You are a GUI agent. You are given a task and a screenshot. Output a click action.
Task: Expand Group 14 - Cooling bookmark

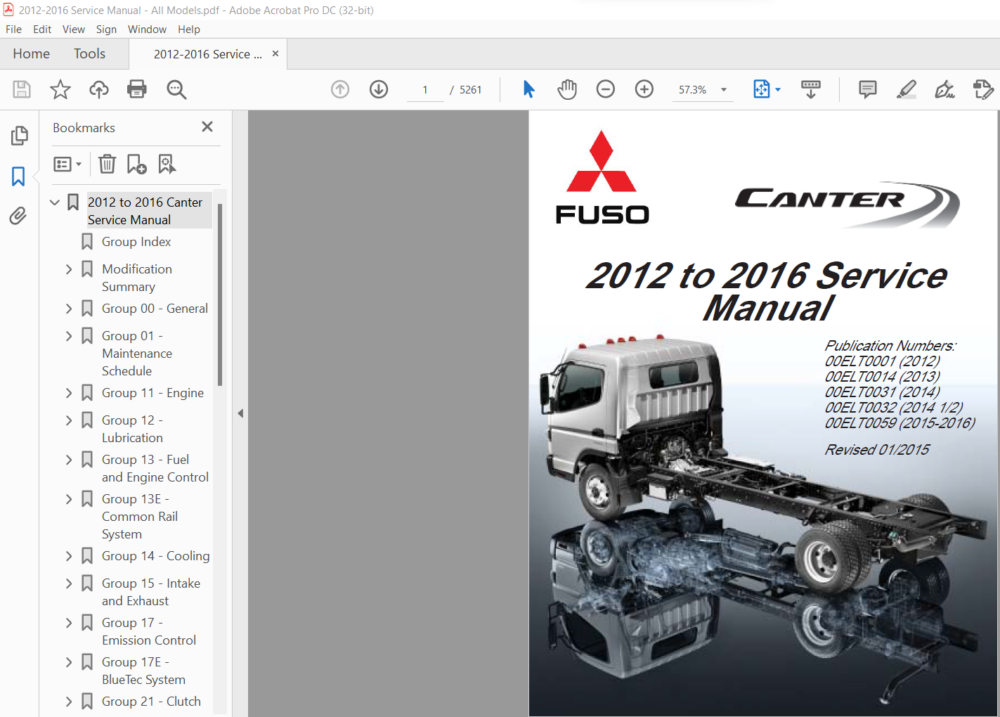pos(69,556)
